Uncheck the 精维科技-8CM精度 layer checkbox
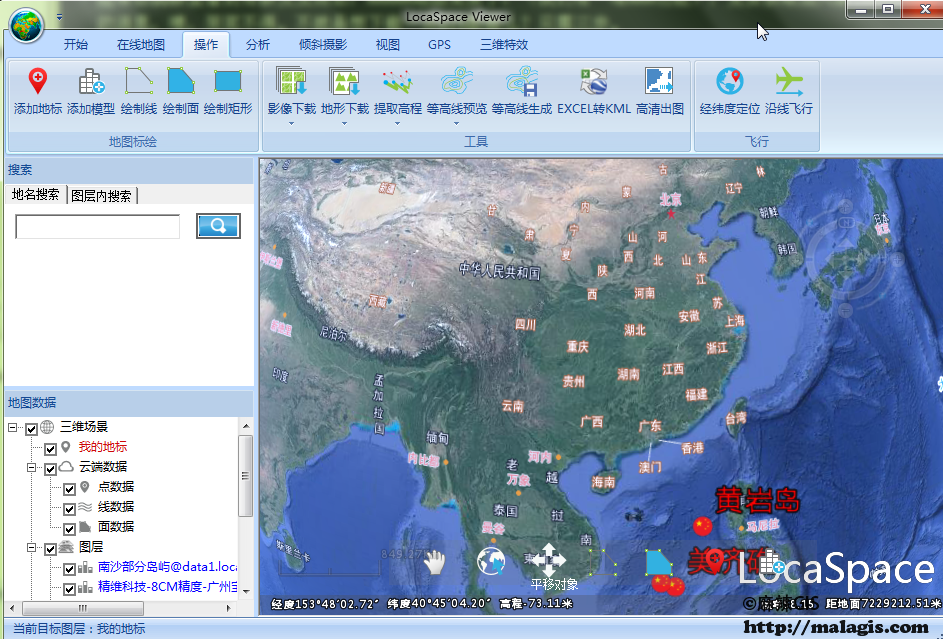The height and width of the screenshot is (639, 943). pos(70,589)
